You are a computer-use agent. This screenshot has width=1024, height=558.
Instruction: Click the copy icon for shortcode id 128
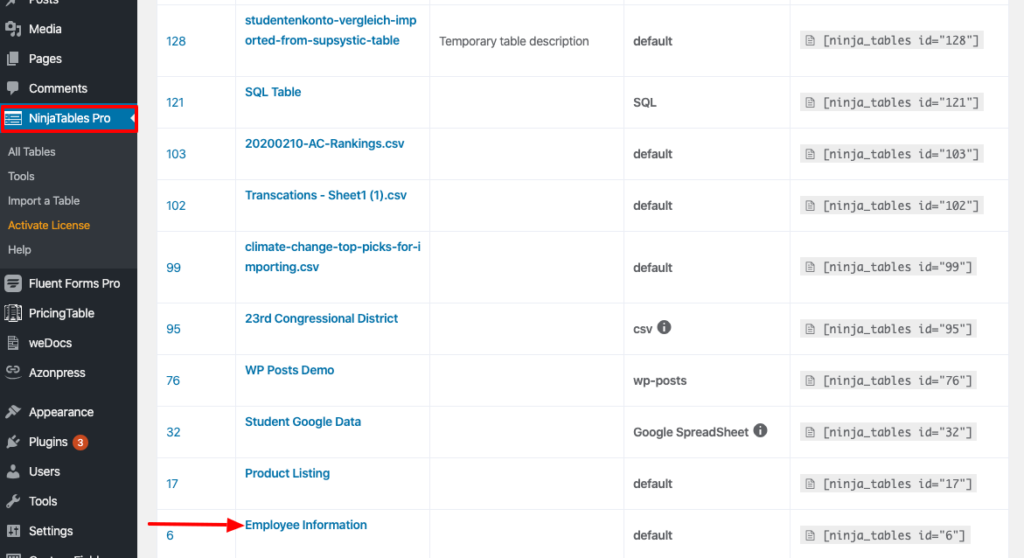click(808, 41)
